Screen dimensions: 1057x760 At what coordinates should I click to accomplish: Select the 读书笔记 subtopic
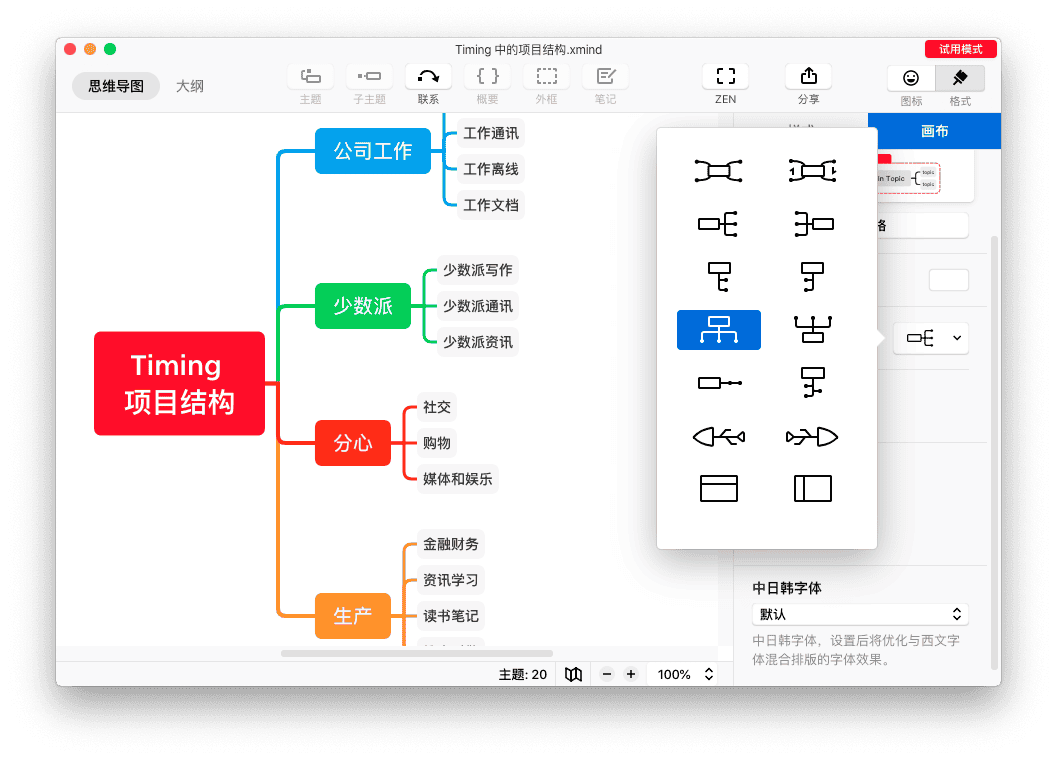tap(451, 616)
